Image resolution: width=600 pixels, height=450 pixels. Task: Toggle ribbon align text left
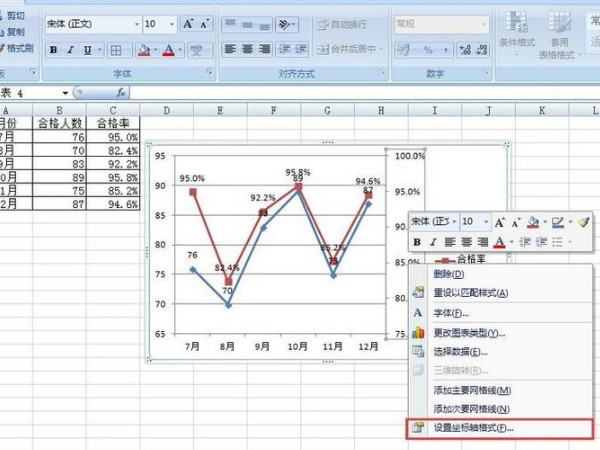tap(230, 49)
